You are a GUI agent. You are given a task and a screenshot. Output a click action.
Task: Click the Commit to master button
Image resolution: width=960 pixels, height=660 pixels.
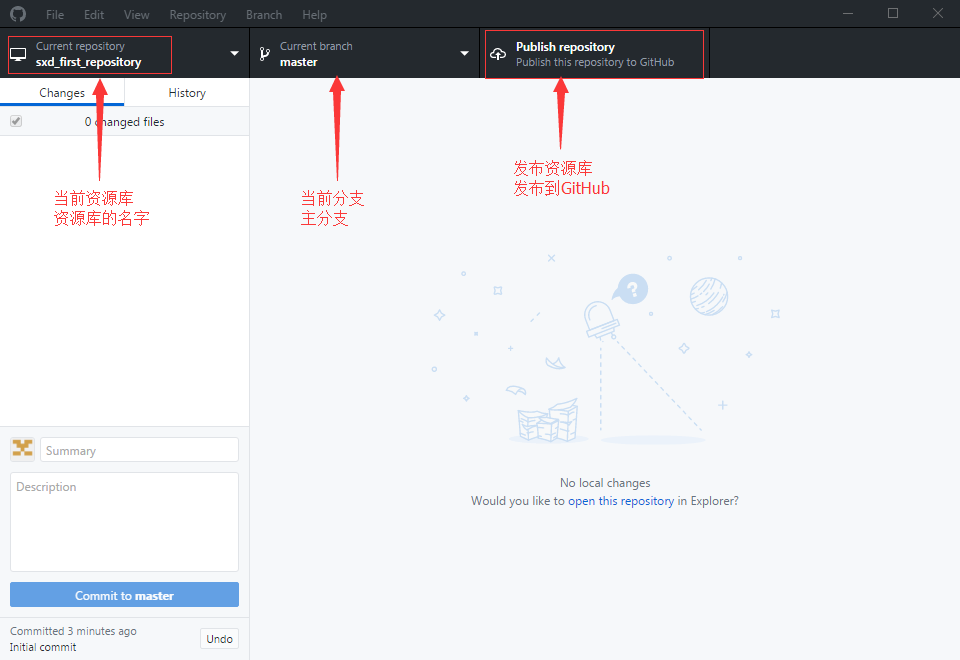[124, 595]
